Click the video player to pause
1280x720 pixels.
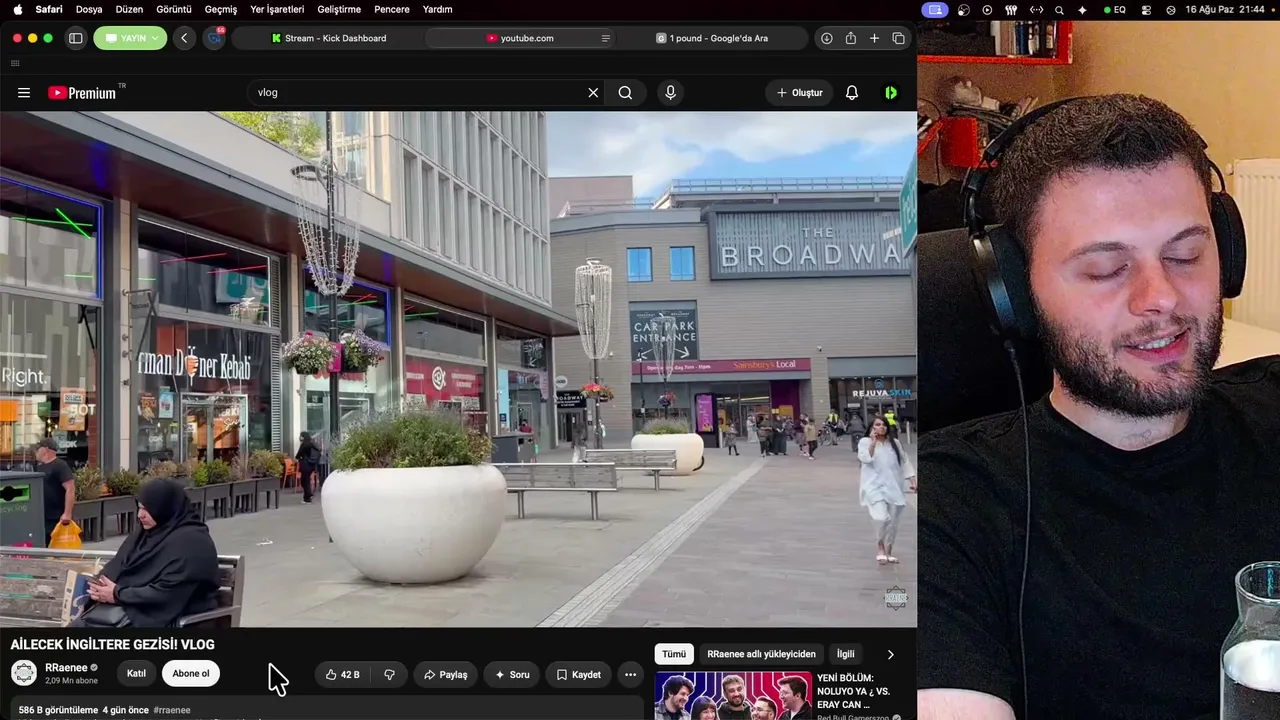458,369
